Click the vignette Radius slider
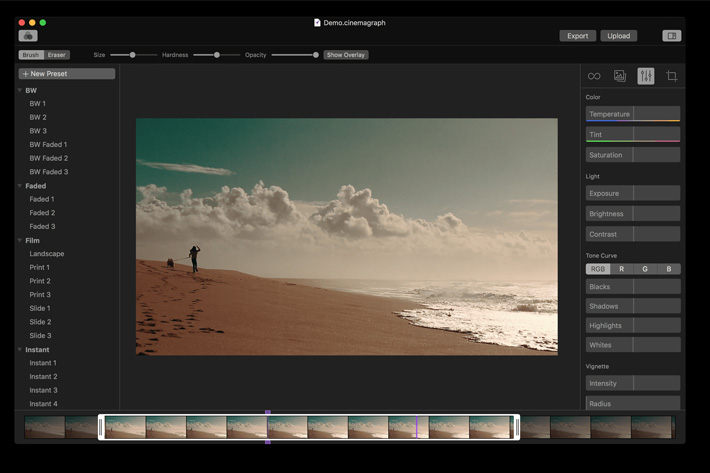The height and width of the screenshot is (473, 710). (x=633, y=403)
